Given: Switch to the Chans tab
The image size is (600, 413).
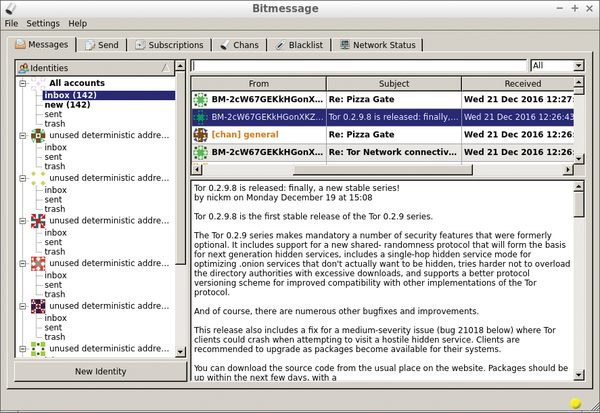Looking at the screenshot, I should pyautogui.click(x=240, y=45).
